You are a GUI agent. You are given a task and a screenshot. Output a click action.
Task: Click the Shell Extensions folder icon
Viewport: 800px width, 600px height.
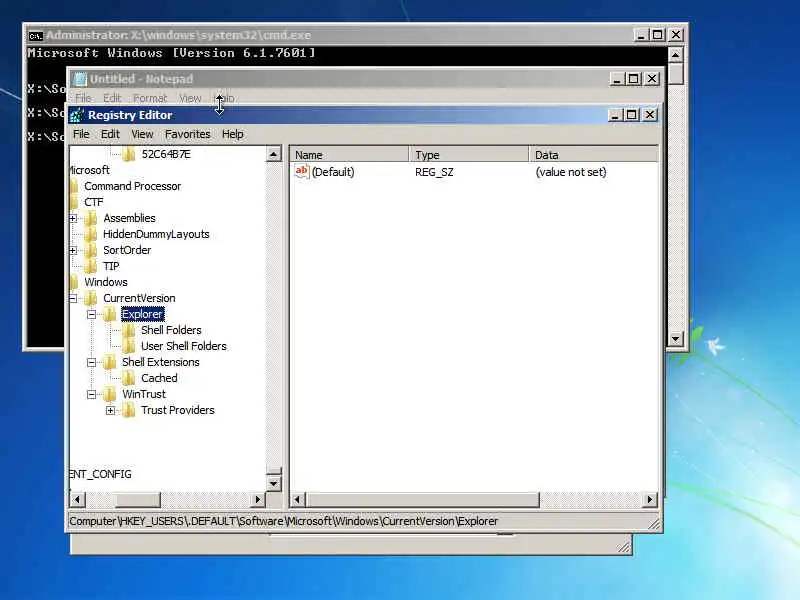pyautogui.click(x=110, y=362)
